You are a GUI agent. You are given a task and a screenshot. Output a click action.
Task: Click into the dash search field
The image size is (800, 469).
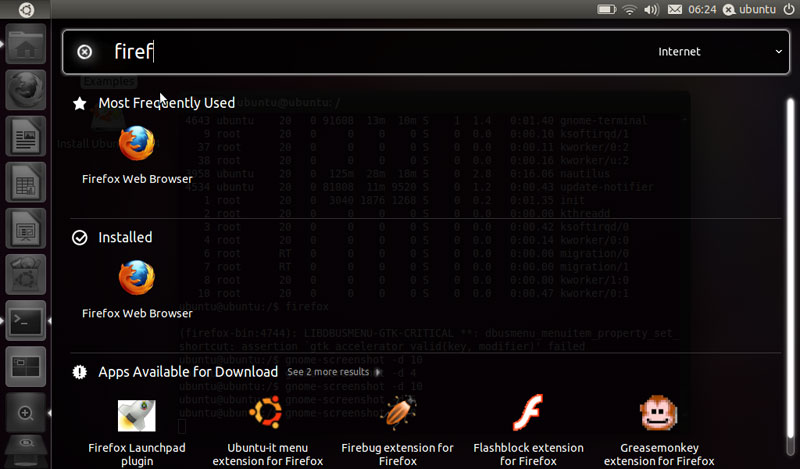coord(380,52)
